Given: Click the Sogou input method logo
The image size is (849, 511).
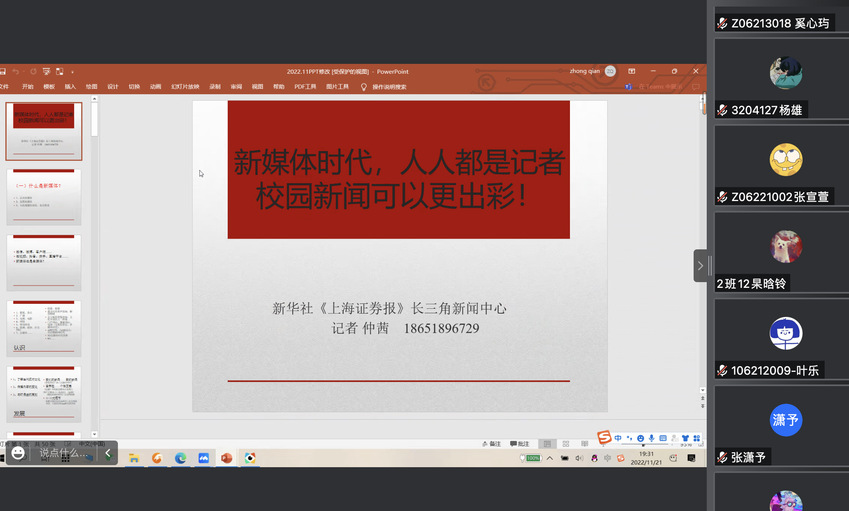Looking at the screenshot, I should coord(604,437).
